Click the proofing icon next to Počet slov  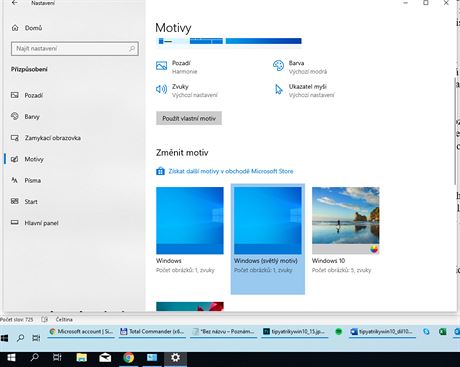point(45,319)
